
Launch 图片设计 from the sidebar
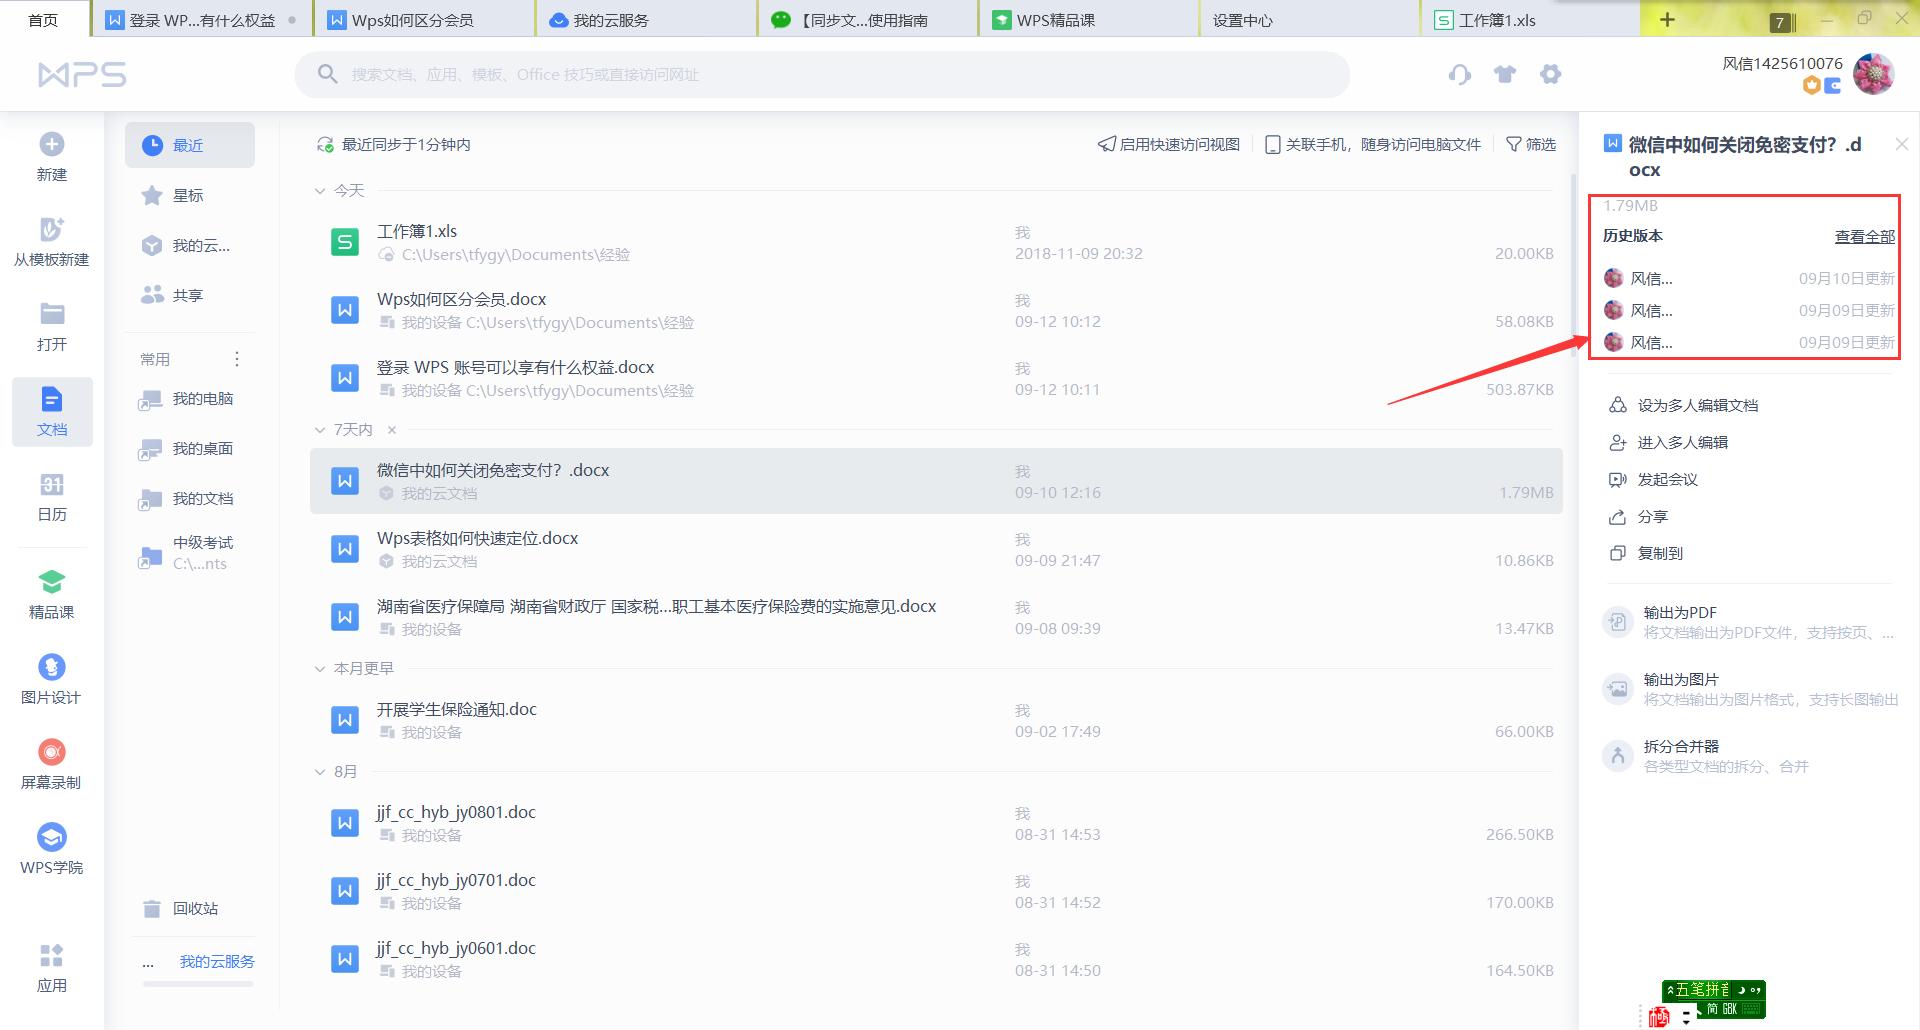pos(50,680)
